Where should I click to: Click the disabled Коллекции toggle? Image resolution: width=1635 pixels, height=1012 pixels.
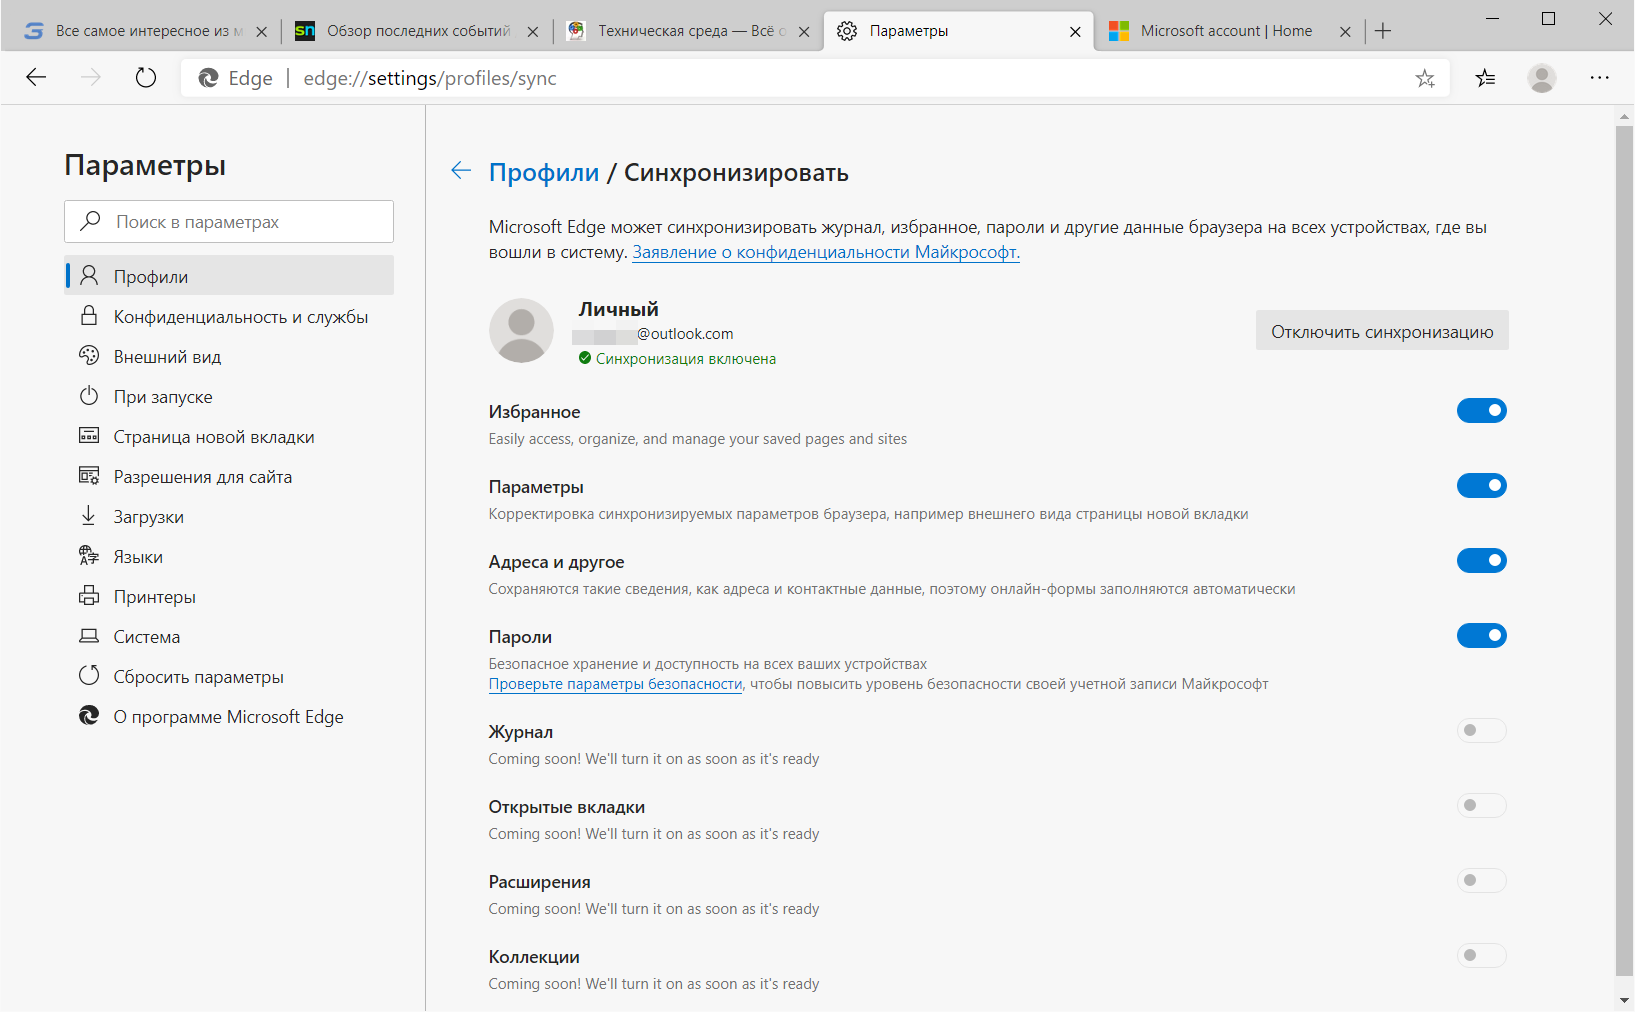tap(1481, 955)
